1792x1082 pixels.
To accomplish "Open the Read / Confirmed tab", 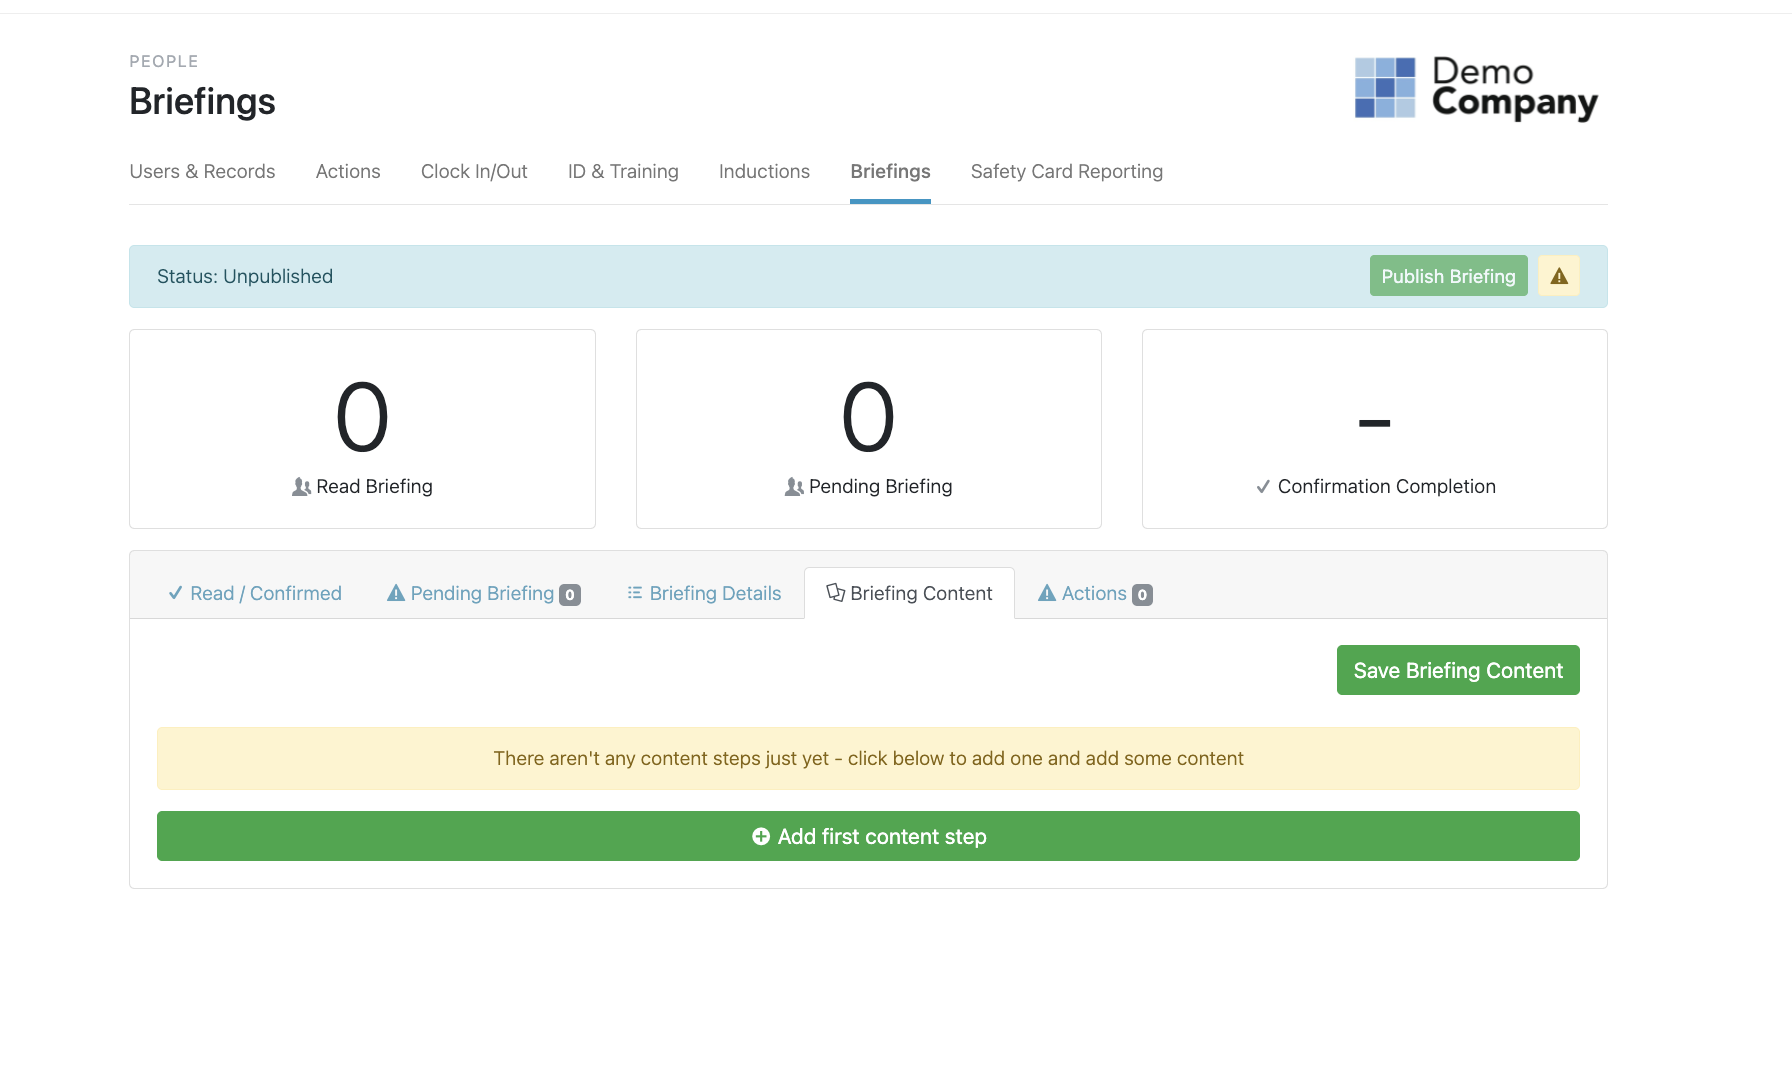I will (255, 594).
